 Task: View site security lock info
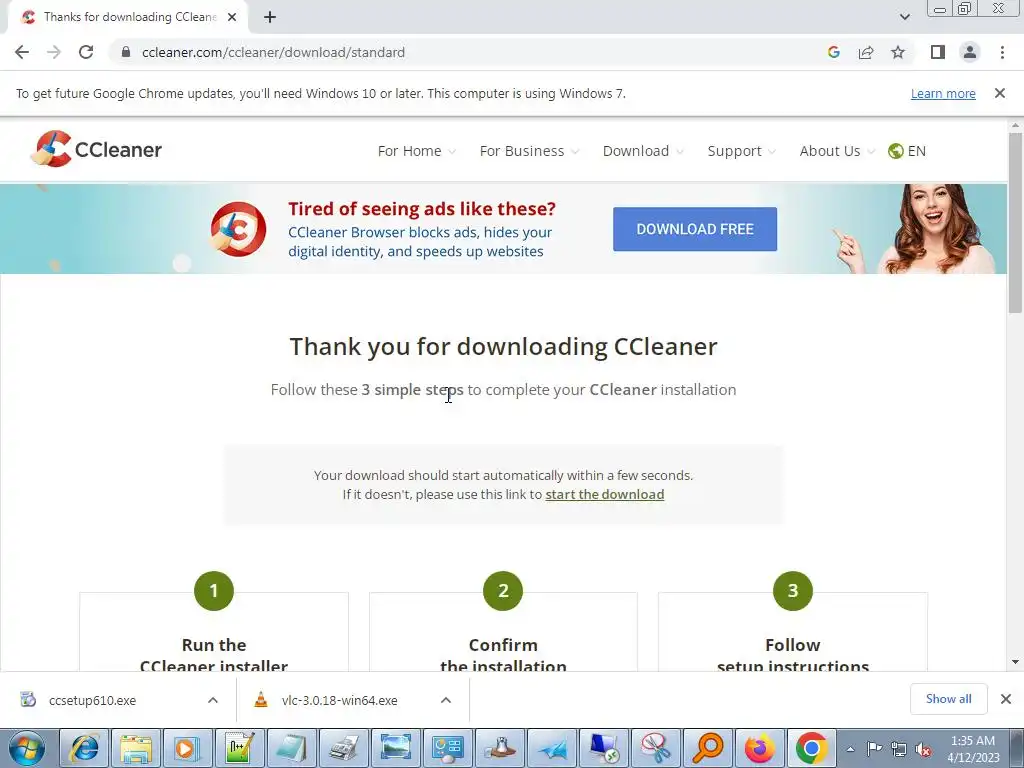point(126,52)
